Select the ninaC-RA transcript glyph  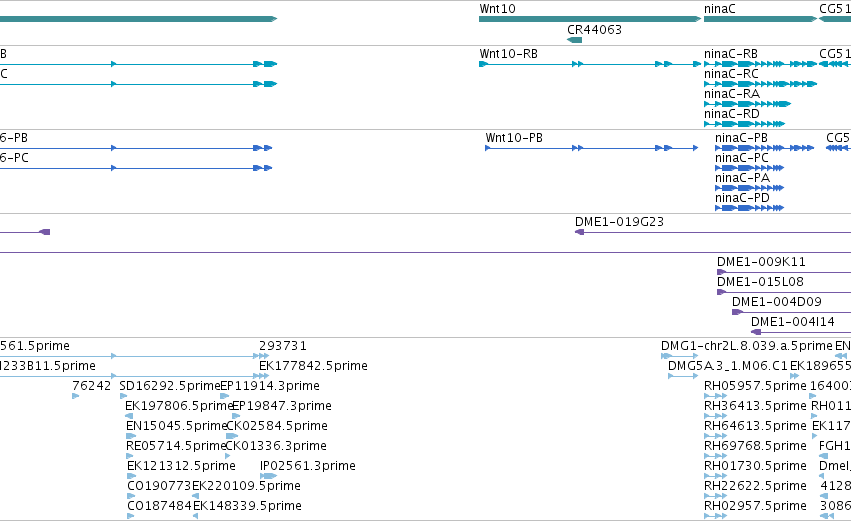pyautogui.click(x=747, y=104)
